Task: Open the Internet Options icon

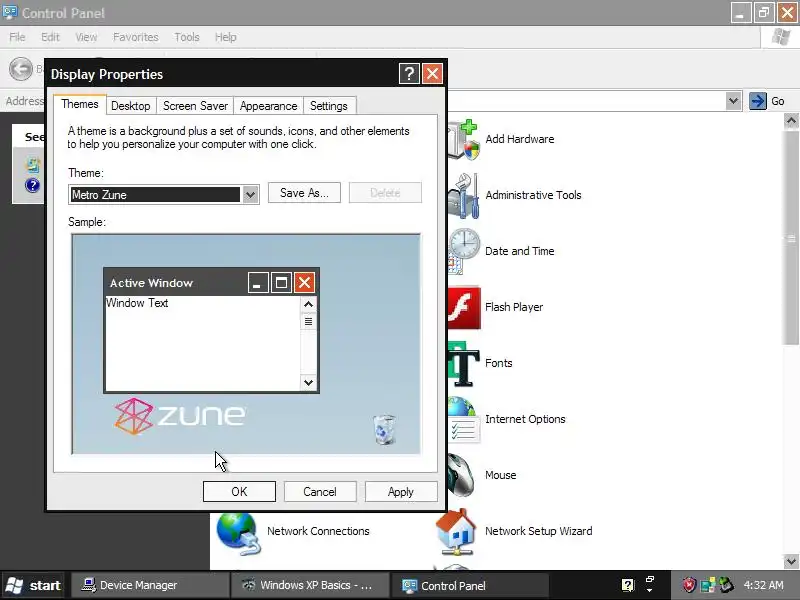Action: click(464, 419)
